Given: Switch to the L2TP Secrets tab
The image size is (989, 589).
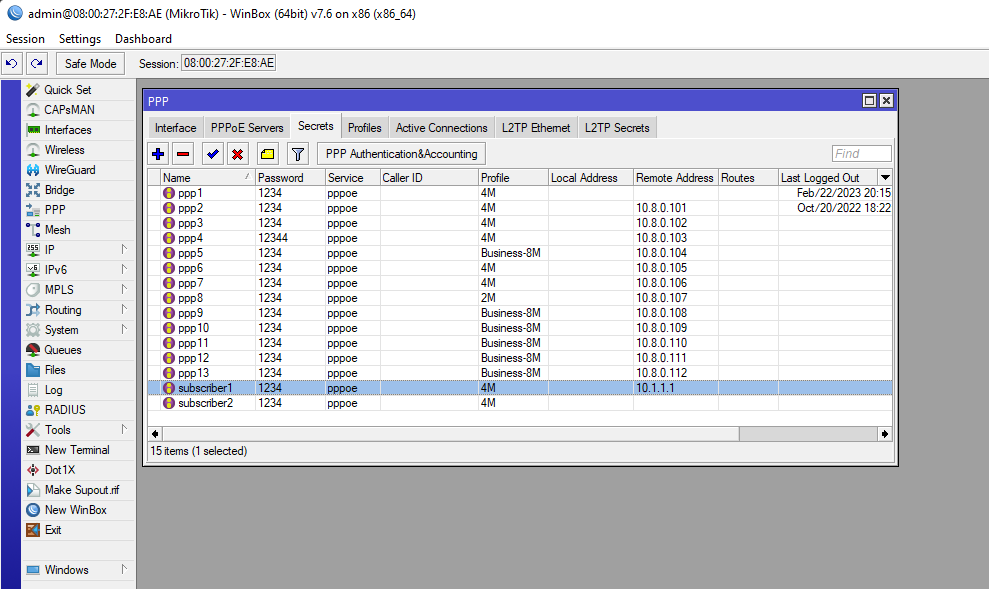Looking at the screenshot, I should [x=617, y=128].
